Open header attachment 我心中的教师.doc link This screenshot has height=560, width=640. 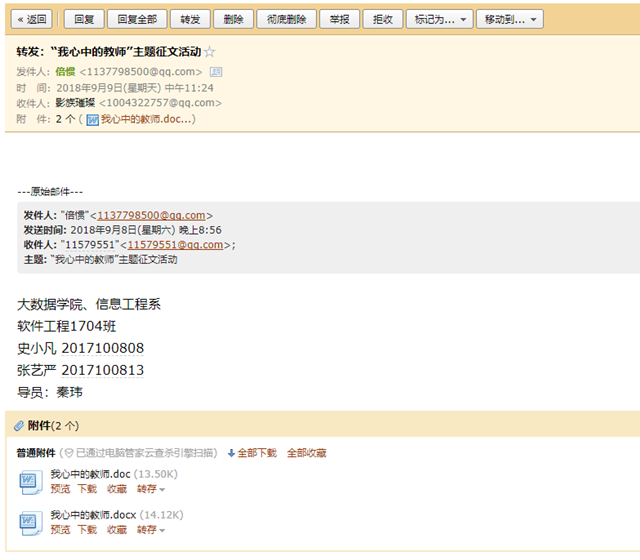[146, 119]
